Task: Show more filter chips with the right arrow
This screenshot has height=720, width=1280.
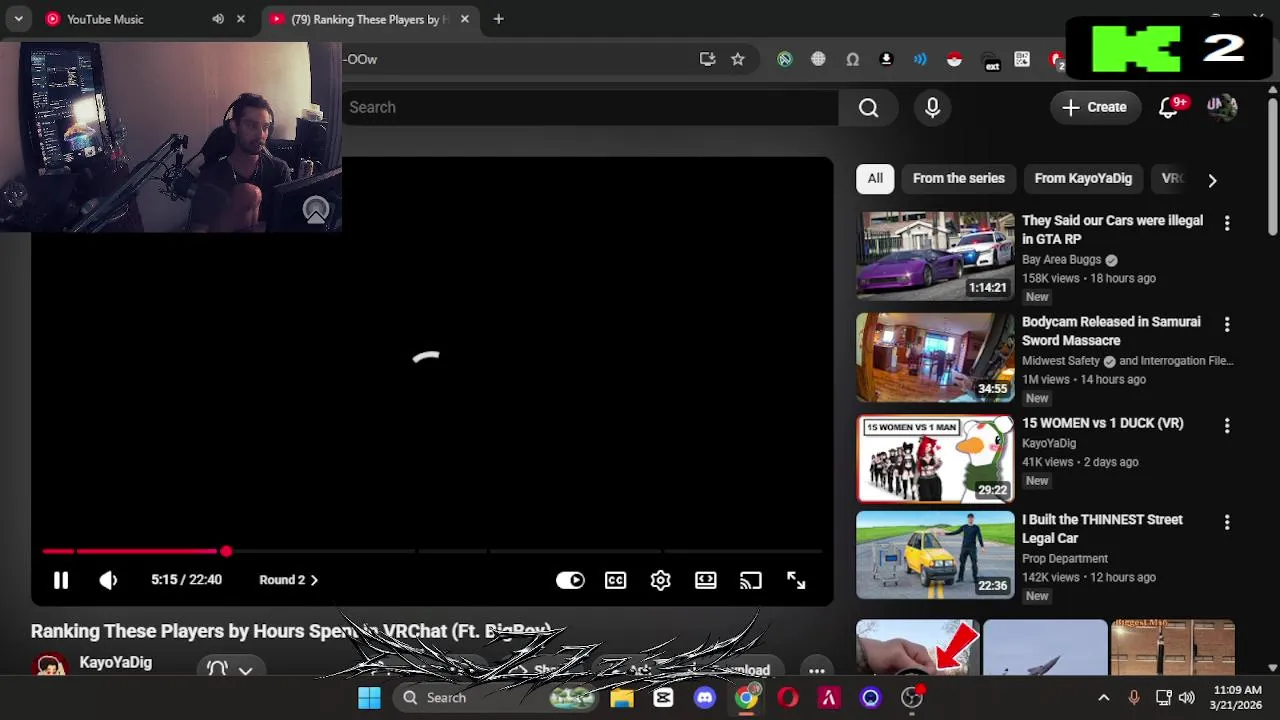Action: pyautogui.click(x=1212, y=180)
